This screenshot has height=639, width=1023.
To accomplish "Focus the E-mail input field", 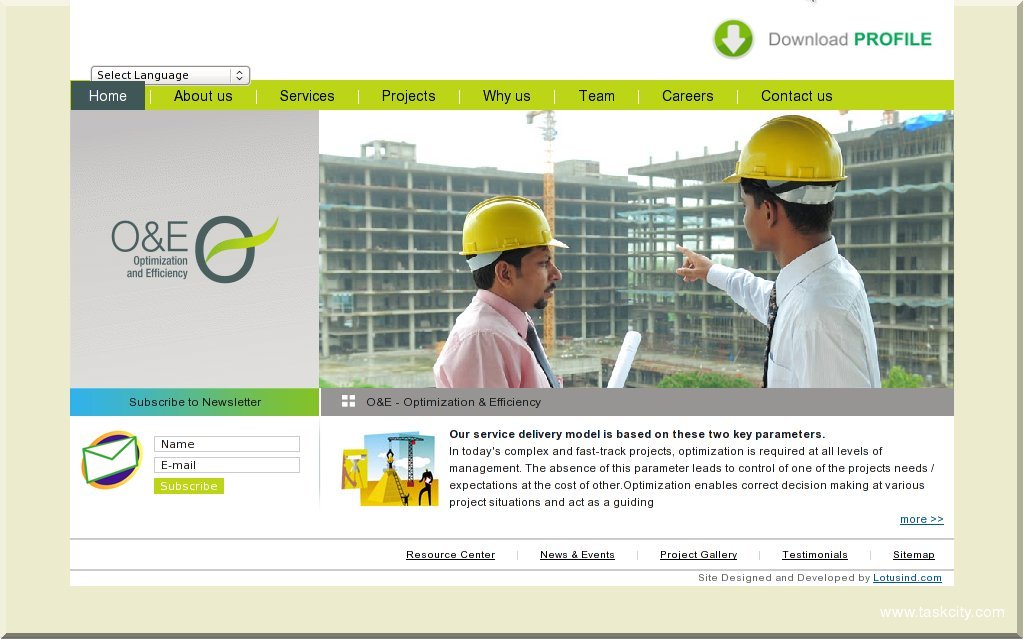I will [x=227, y=465].
